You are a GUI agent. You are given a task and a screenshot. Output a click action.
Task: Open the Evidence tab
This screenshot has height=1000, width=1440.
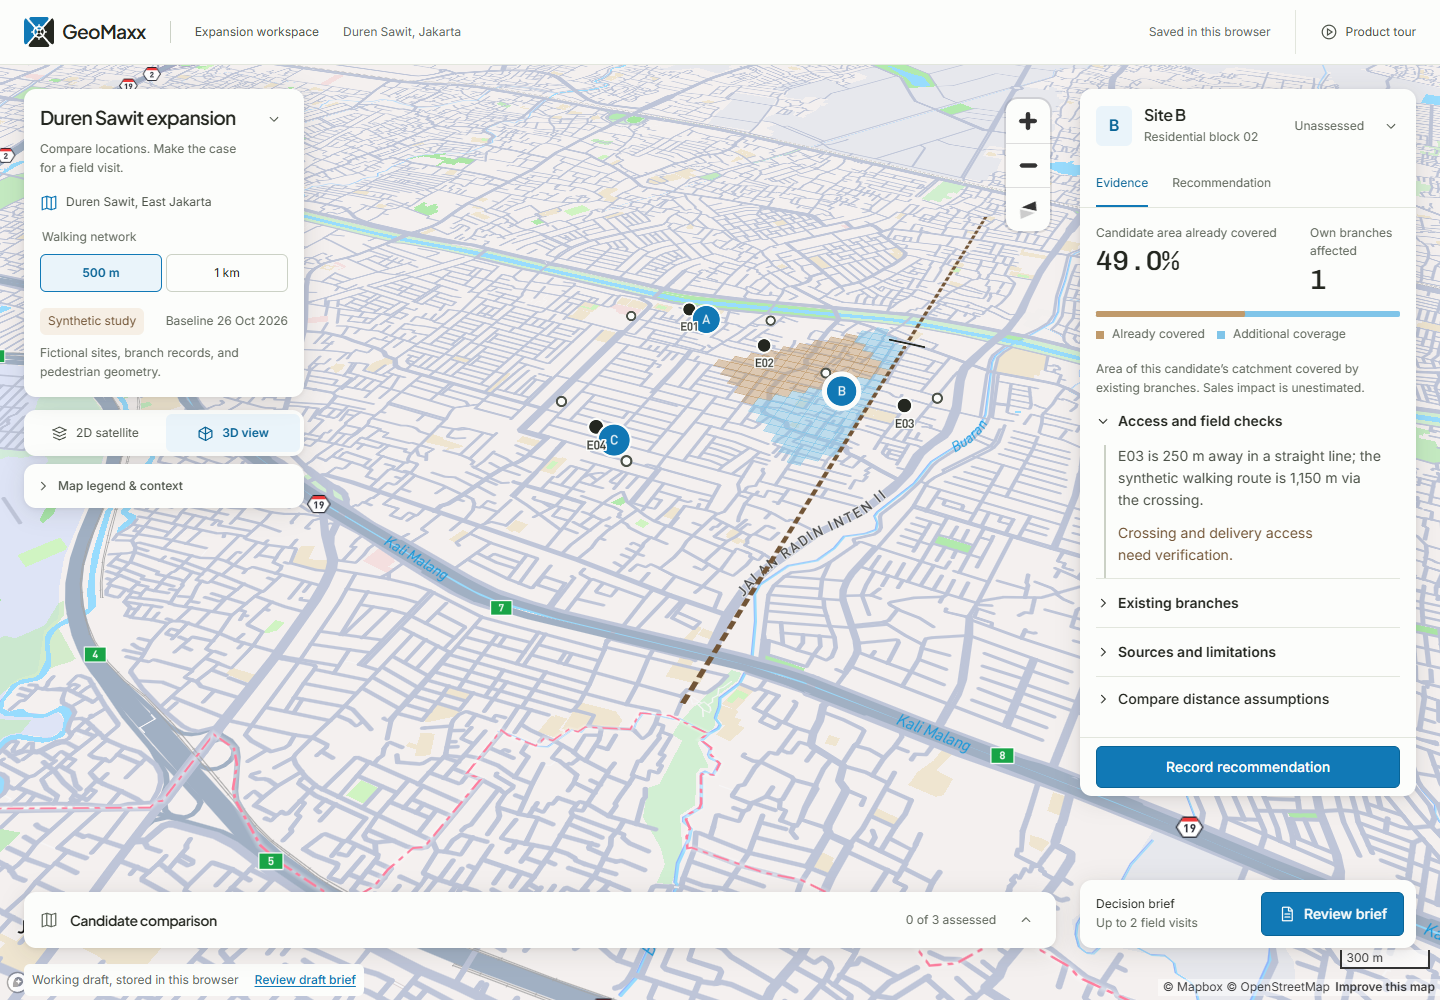pyautogui.click(x=1122, y=183)
